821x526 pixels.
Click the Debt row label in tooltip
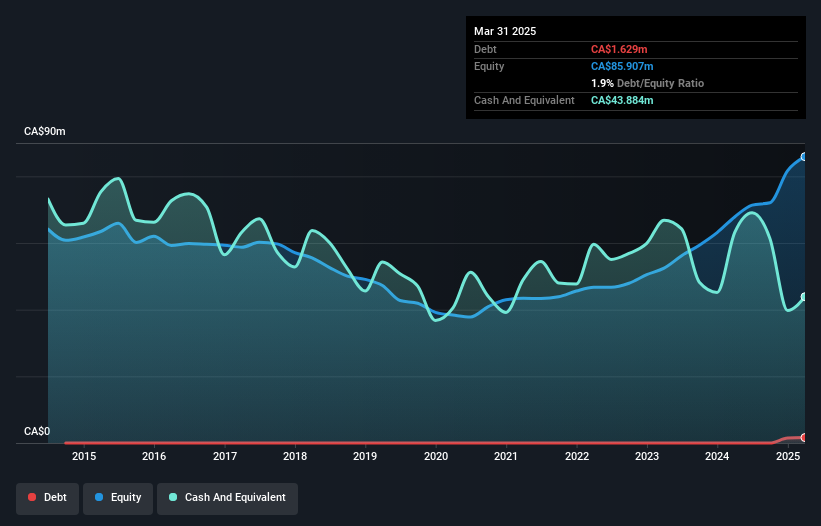pos(485,49)
